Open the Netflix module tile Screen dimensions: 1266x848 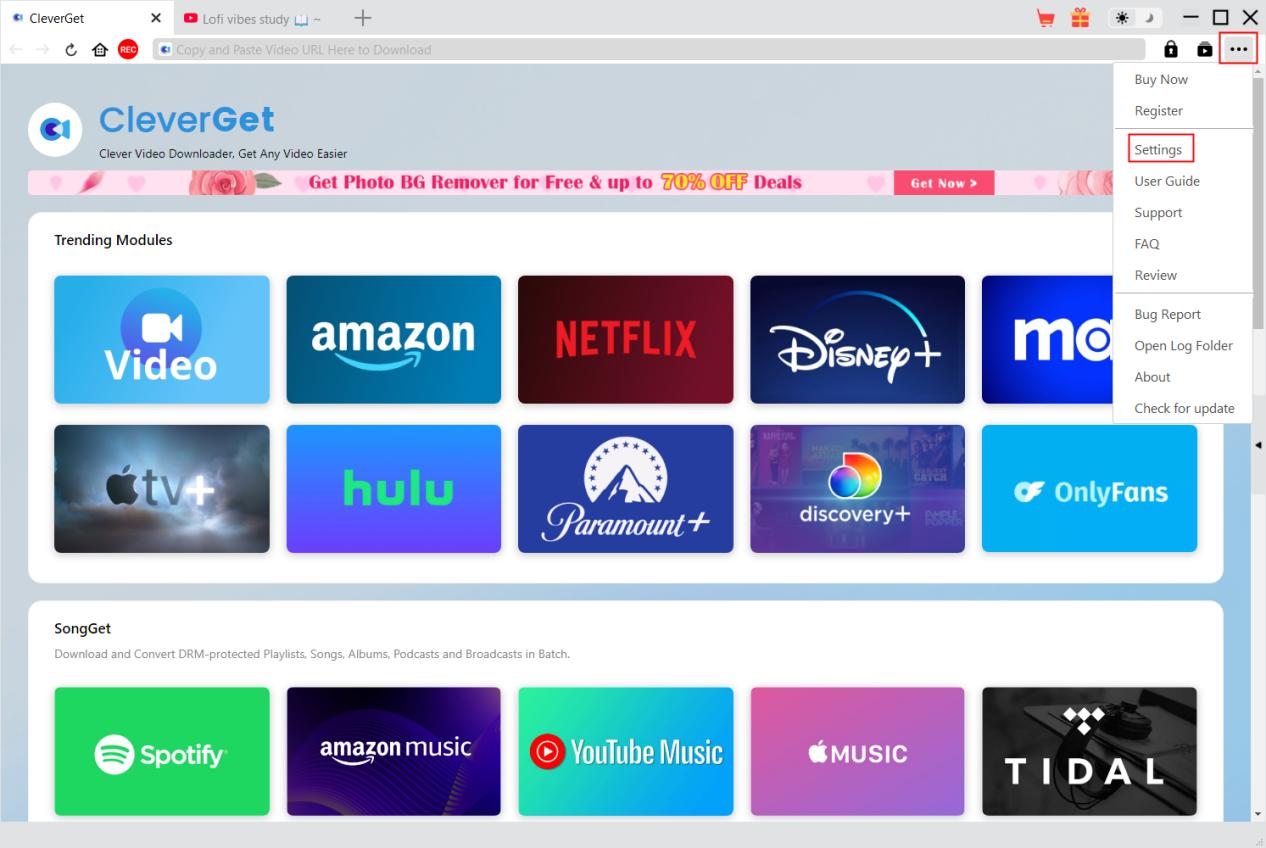[x=625, y=339]
